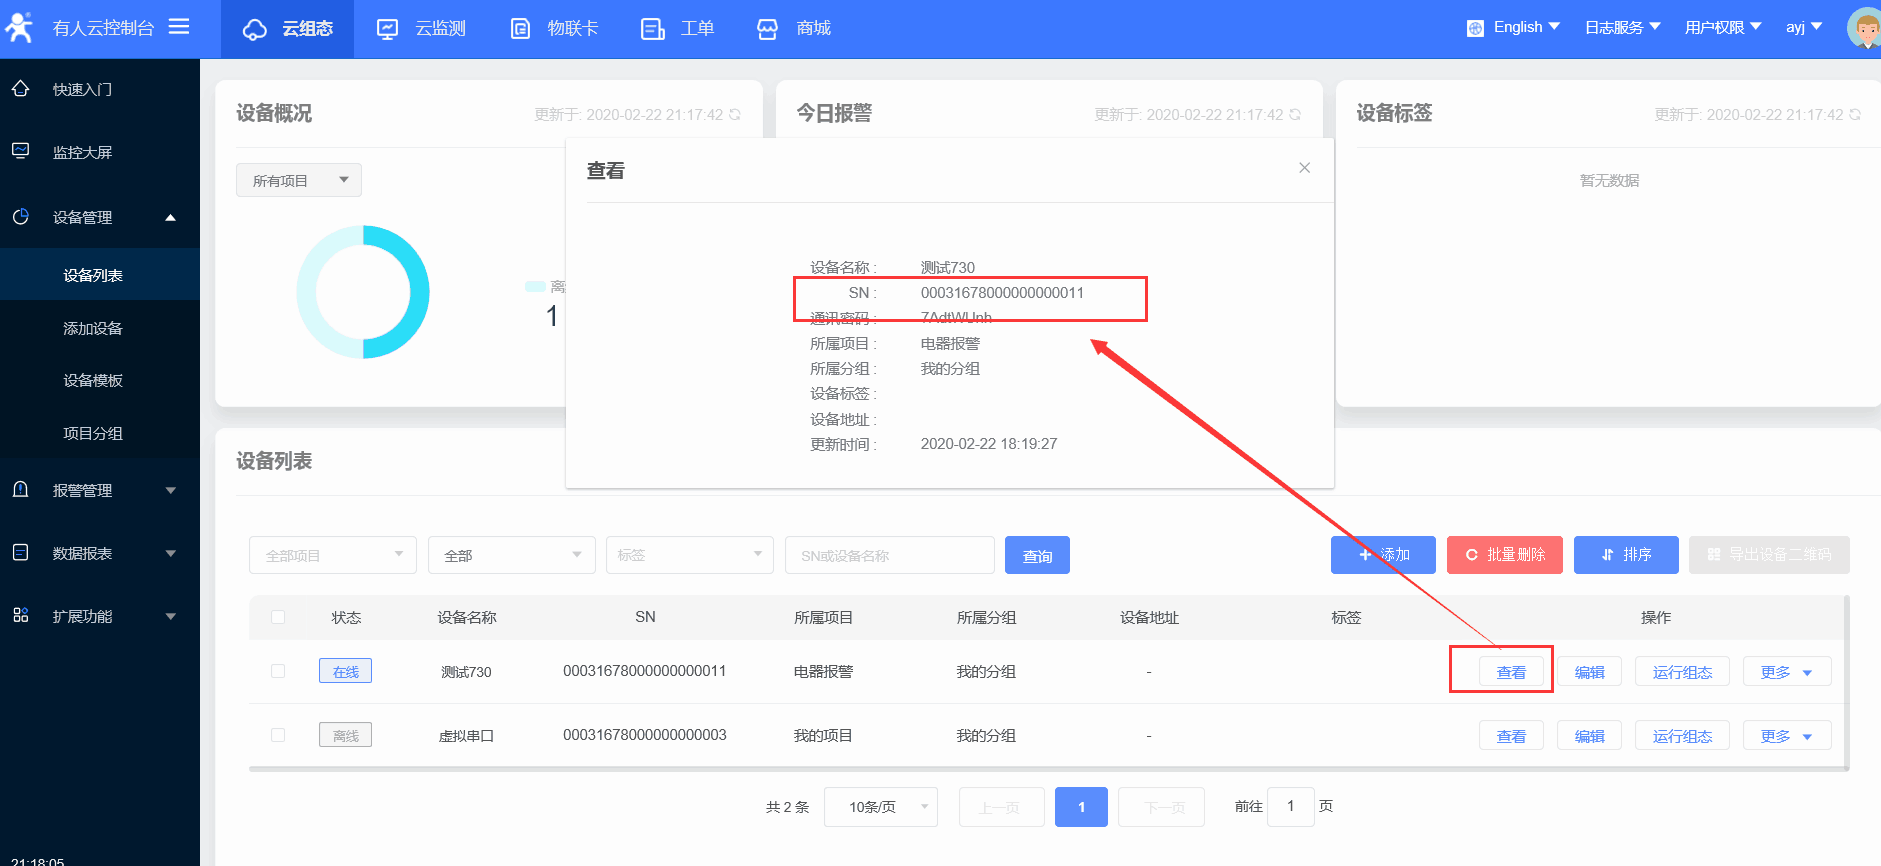Screen dimensions: 1881x866
Task: Expand the 报警管理 sidebar menu
Action: coord(95,490)
